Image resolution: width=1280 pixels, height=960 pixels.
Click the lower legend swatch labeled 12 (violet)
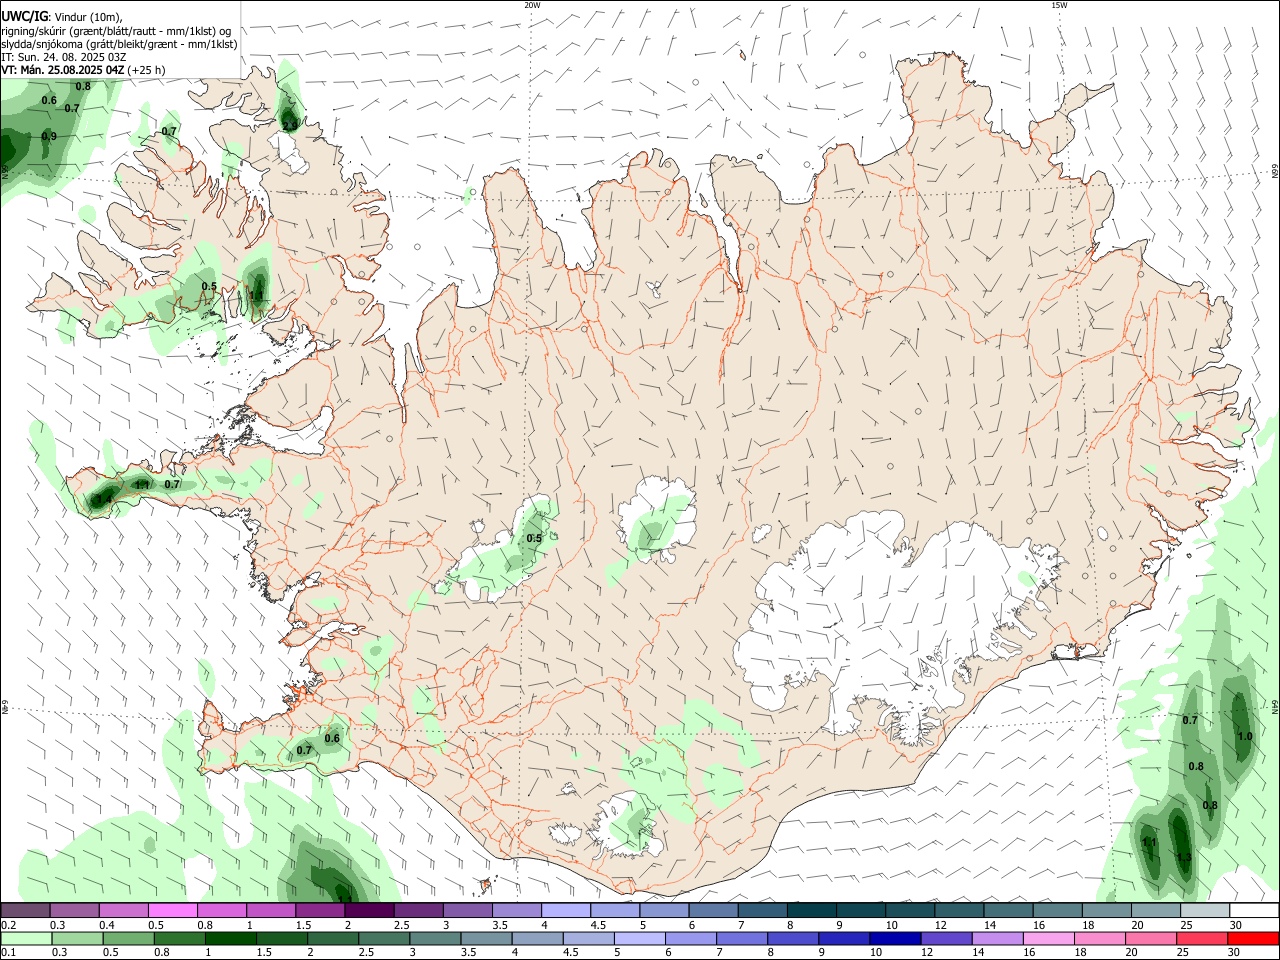947,938
